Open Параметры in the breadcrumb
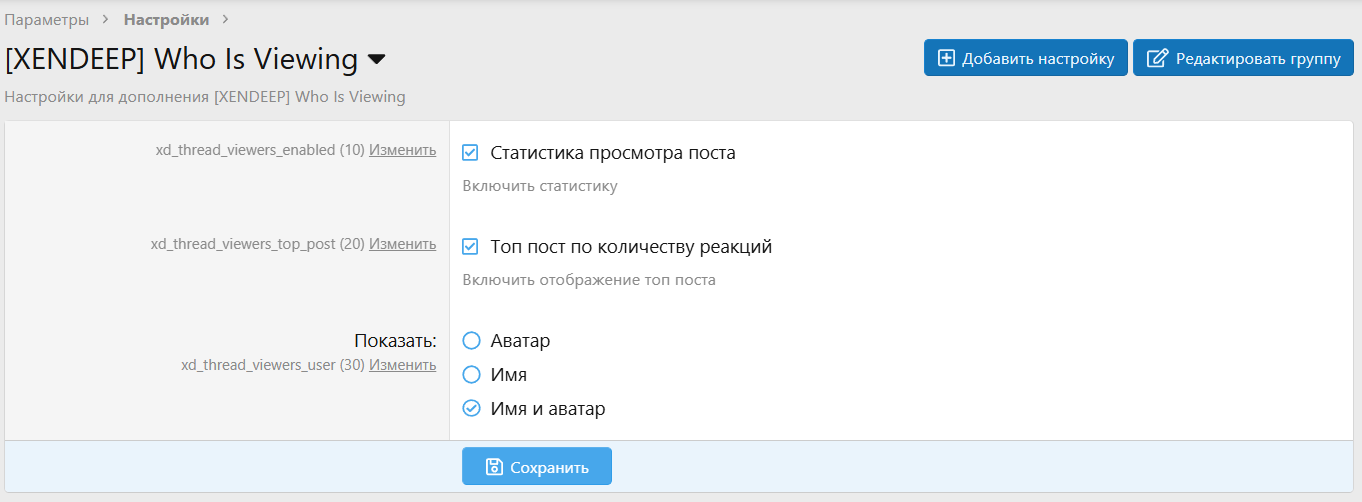The height and width of the screenshot is (502, 1362). [46, 19]
